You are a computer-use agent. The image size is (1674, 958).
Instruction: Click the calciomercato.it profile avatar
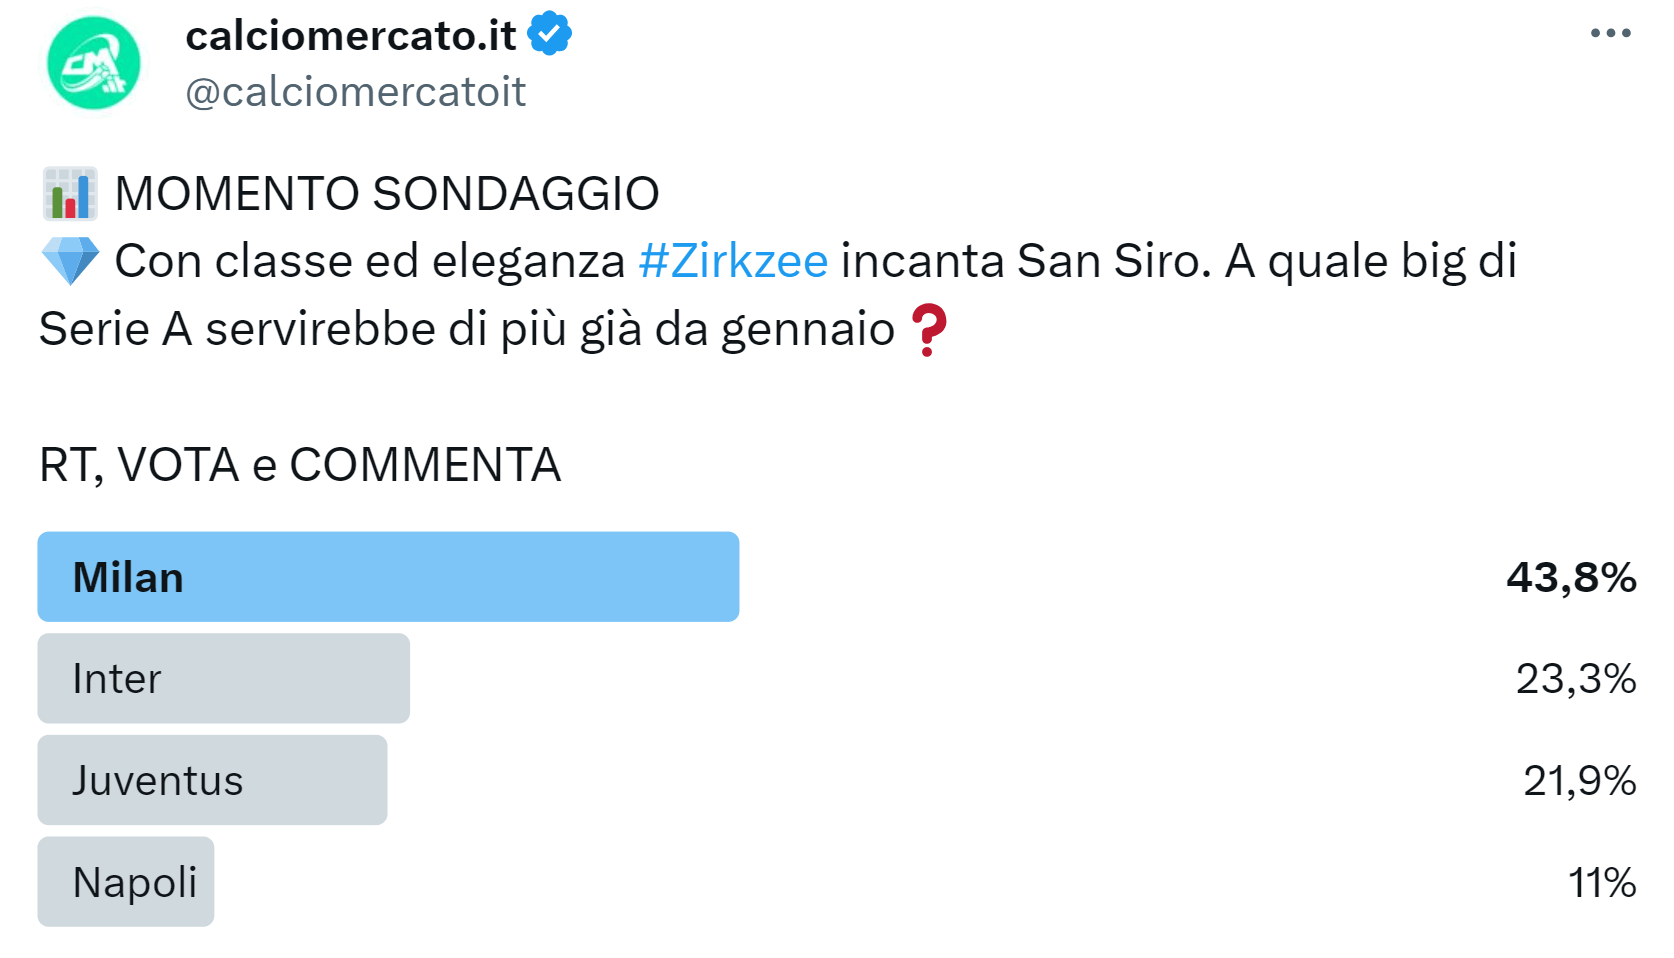point(93,60)
